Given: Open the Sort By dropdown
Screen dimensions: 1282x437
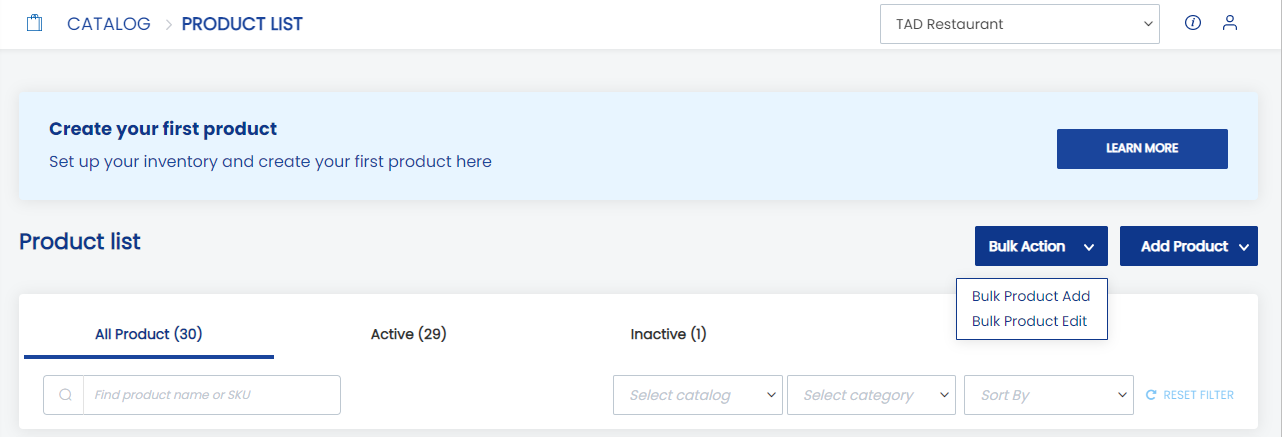Looking at the screenshot, I should point(1049,395).
